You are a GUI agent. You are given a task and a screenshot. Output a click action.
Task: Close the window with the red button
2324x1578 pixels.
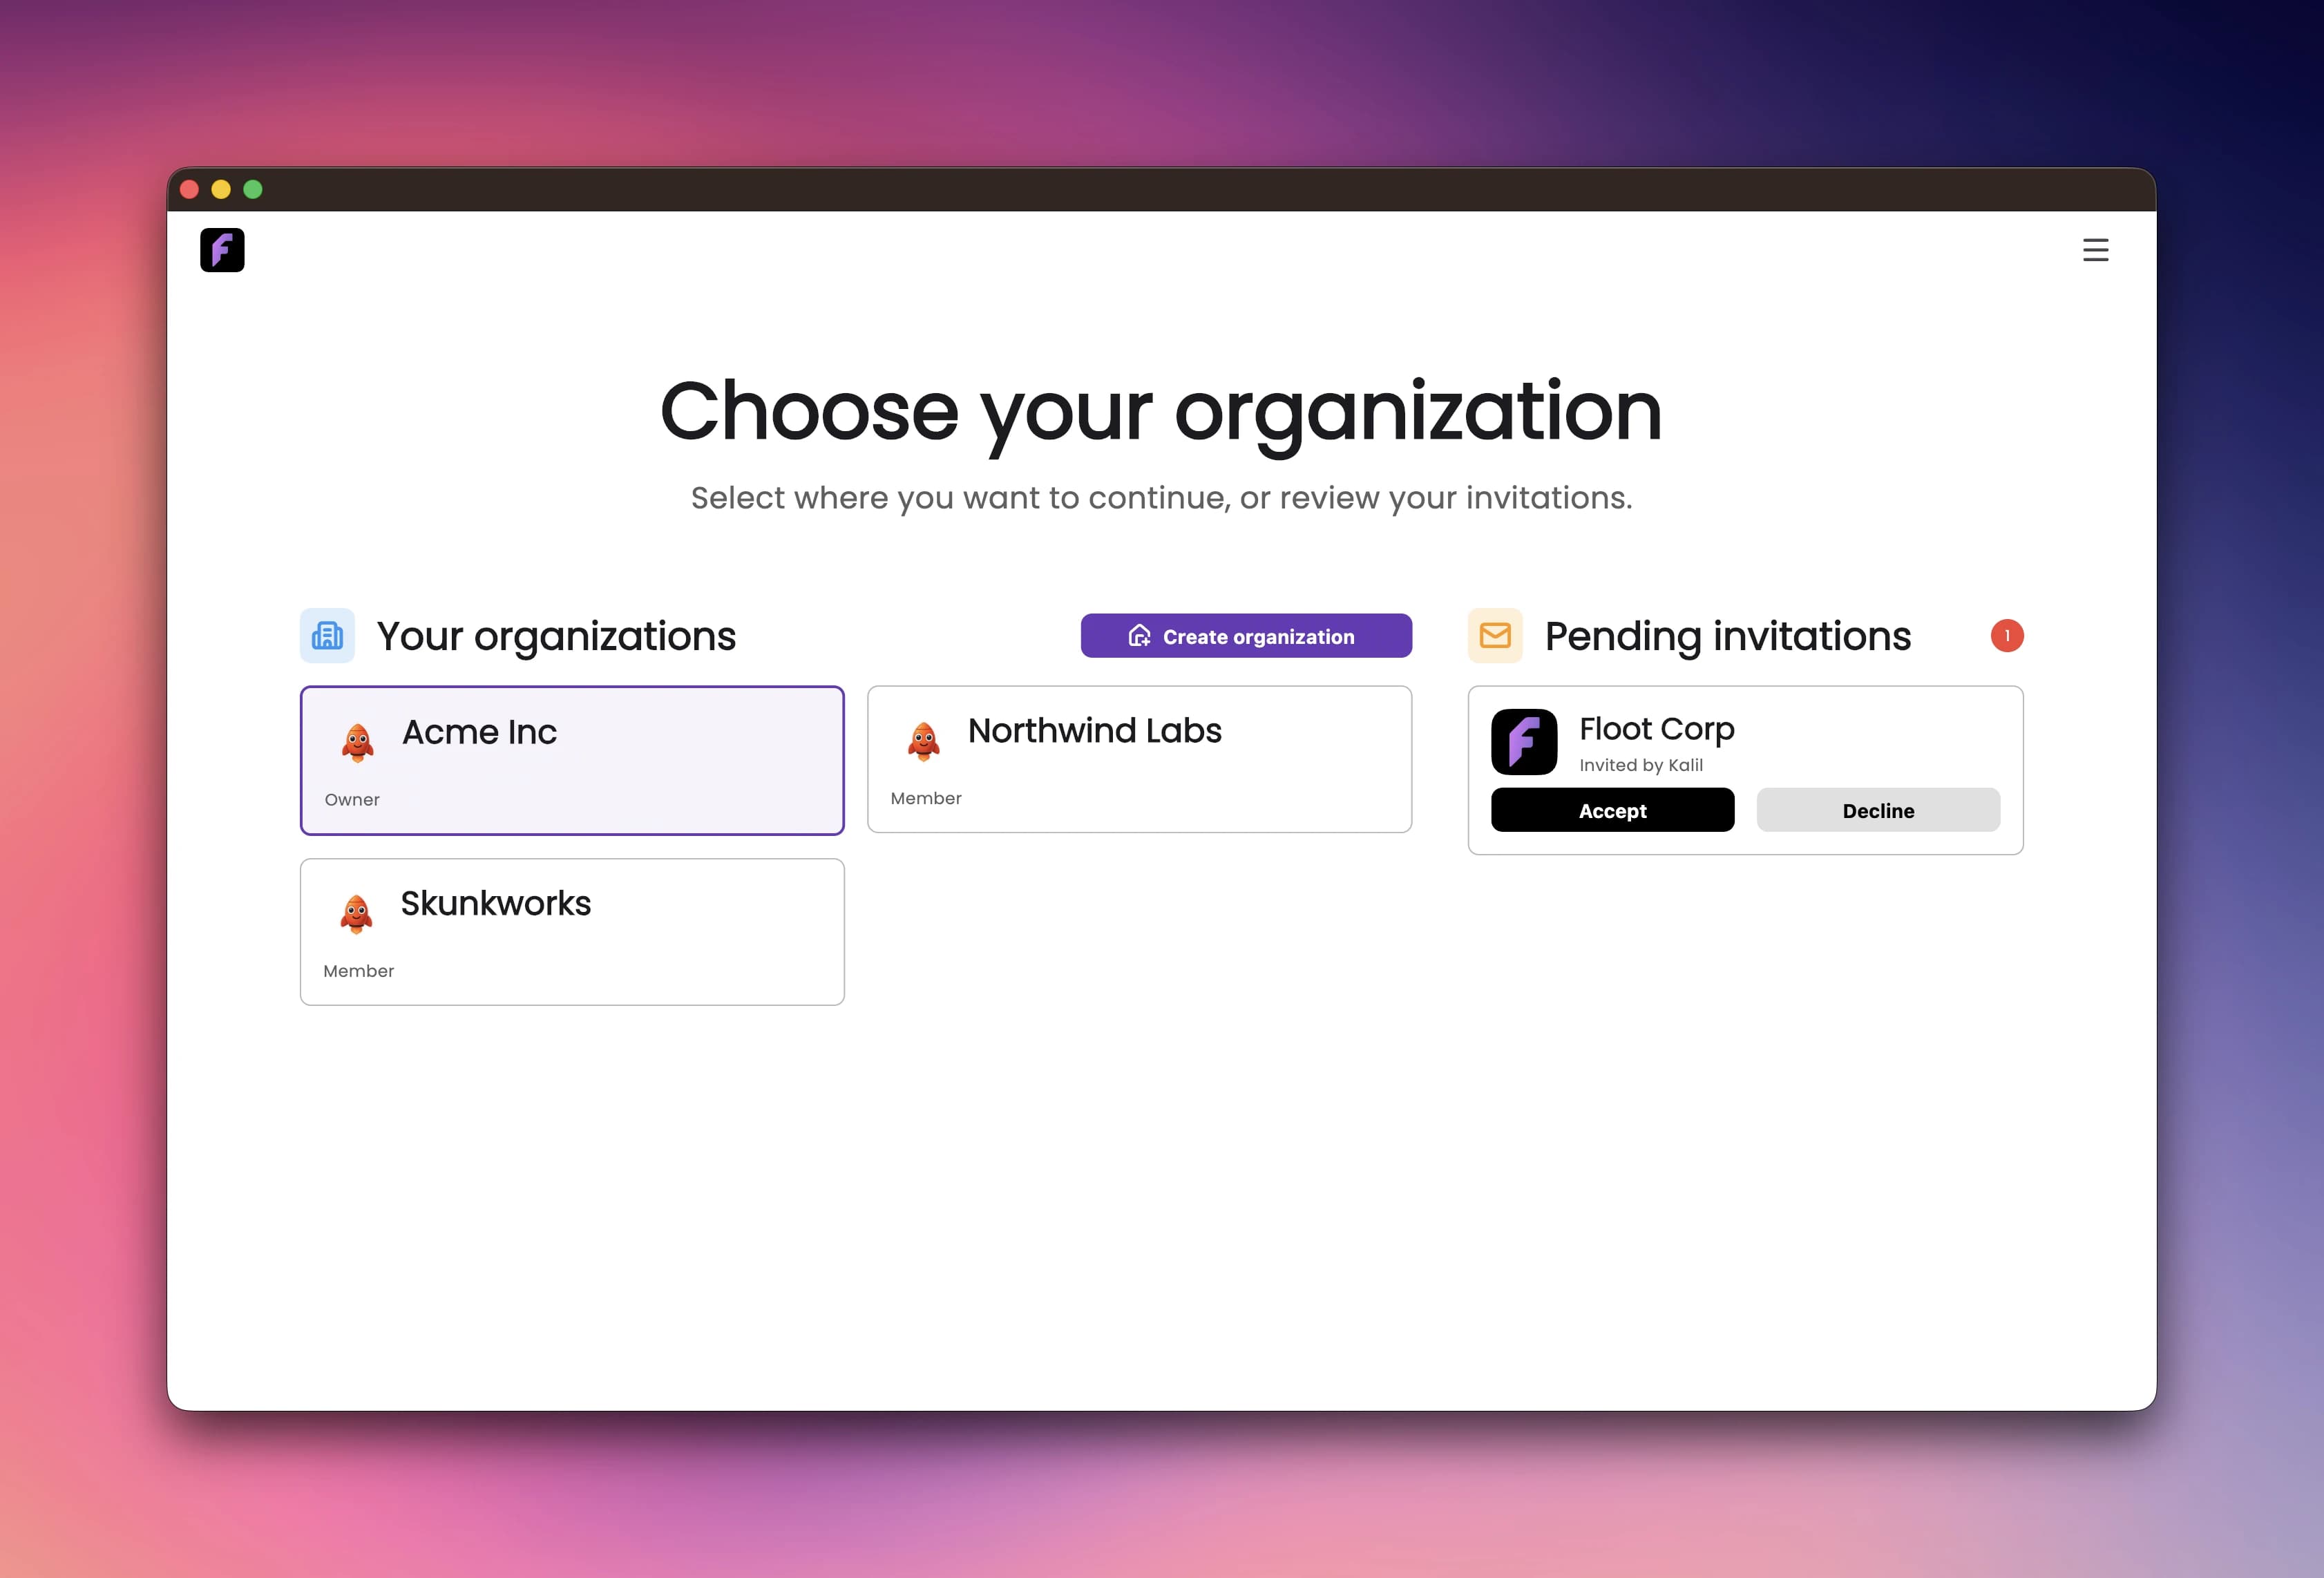coord(189,189)
